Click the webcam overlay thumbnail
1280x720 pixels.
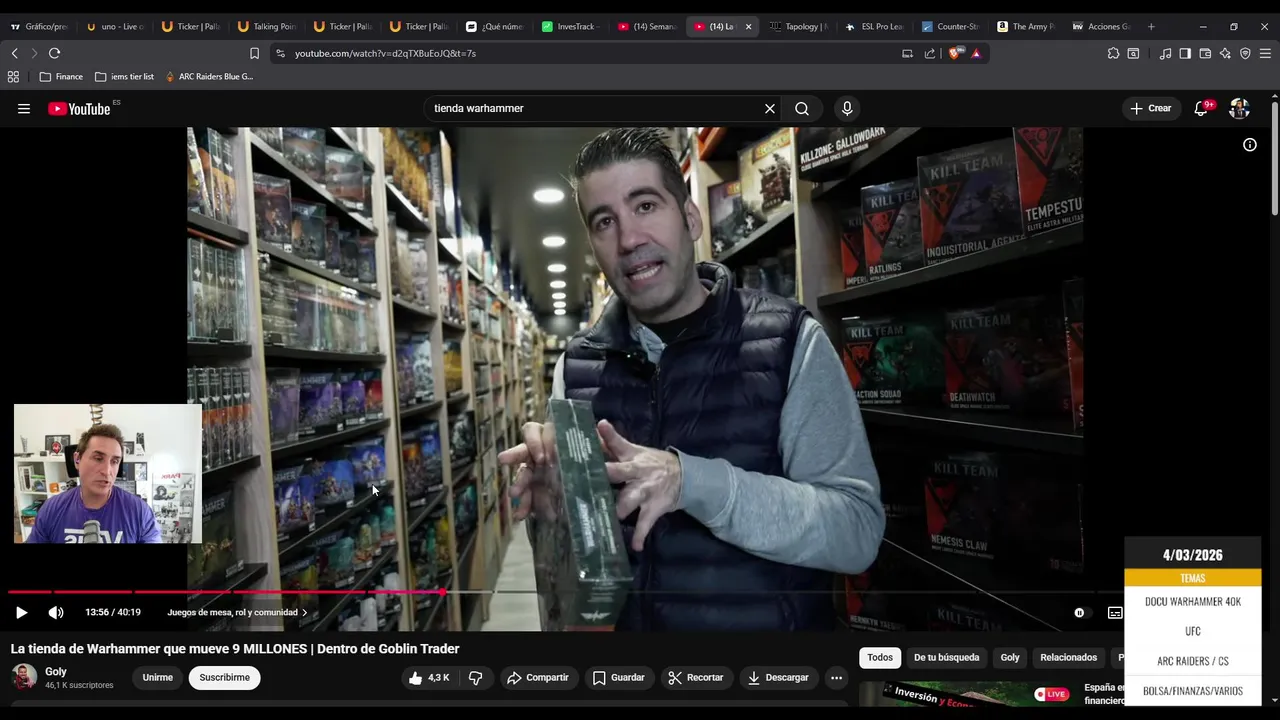coord(108,474)
